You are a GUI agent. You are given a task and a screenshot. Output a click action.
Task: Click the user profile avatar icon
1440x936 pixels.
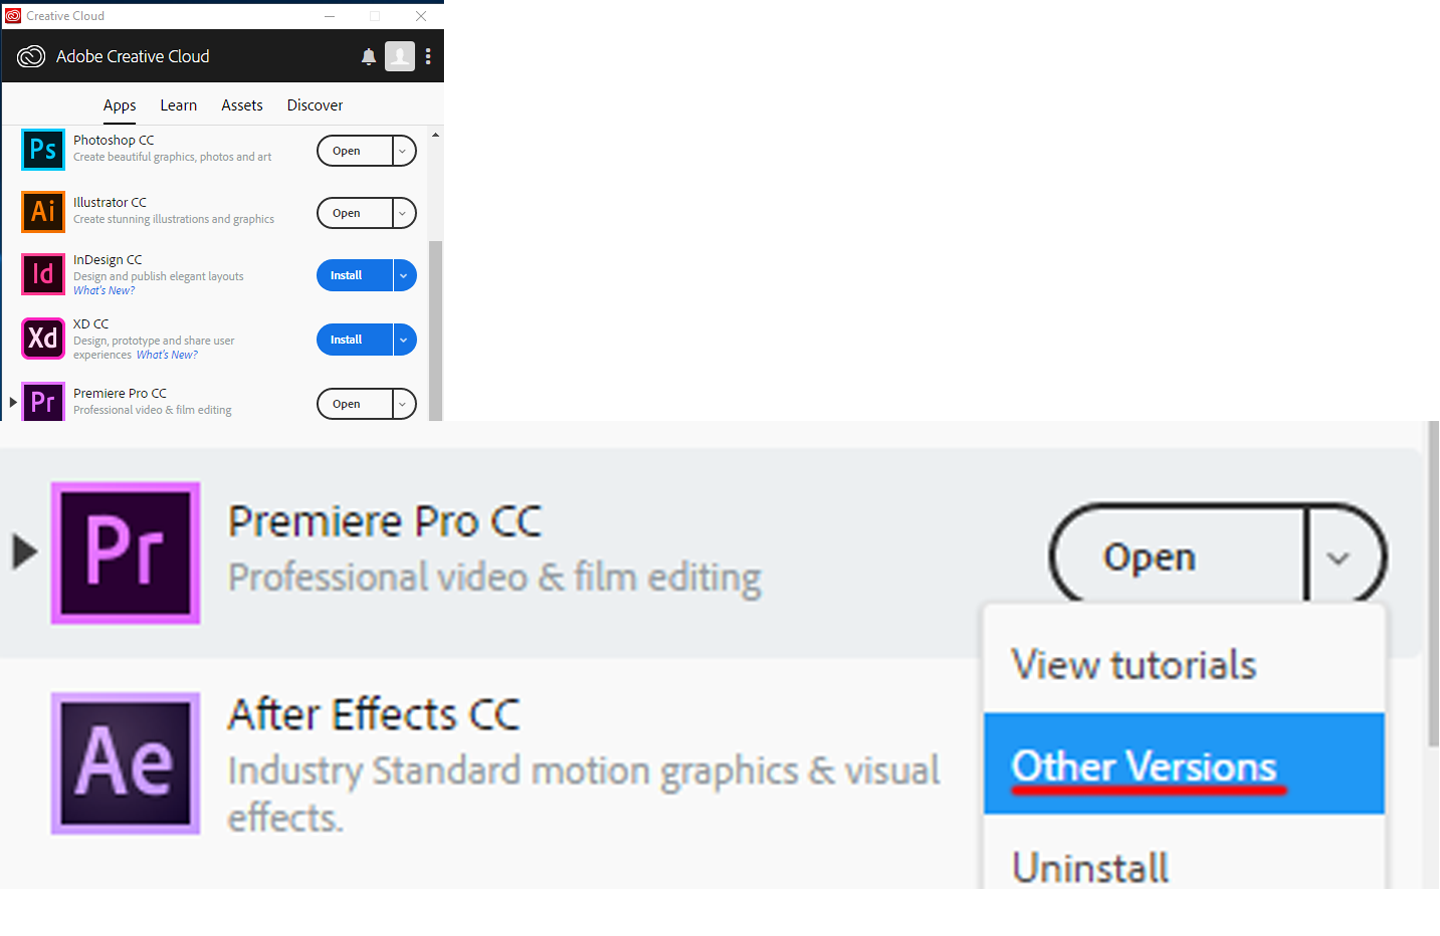400,57
